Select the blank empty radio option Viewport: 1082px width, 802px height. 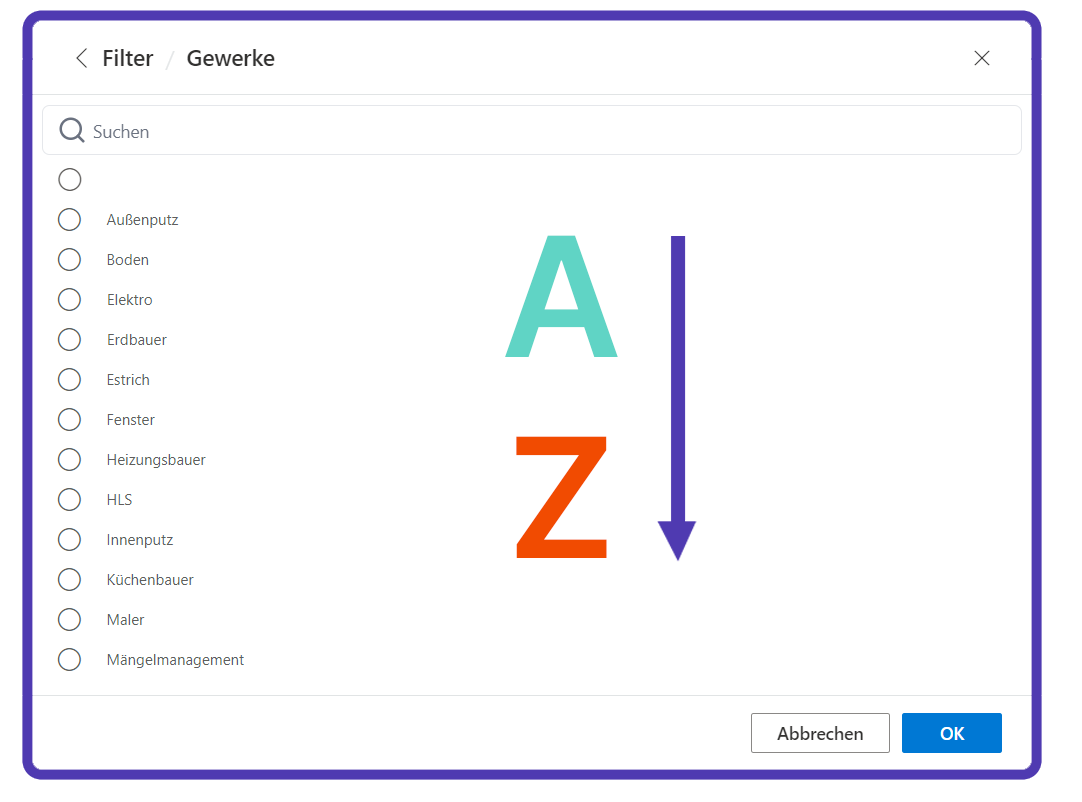pos(69,180)
